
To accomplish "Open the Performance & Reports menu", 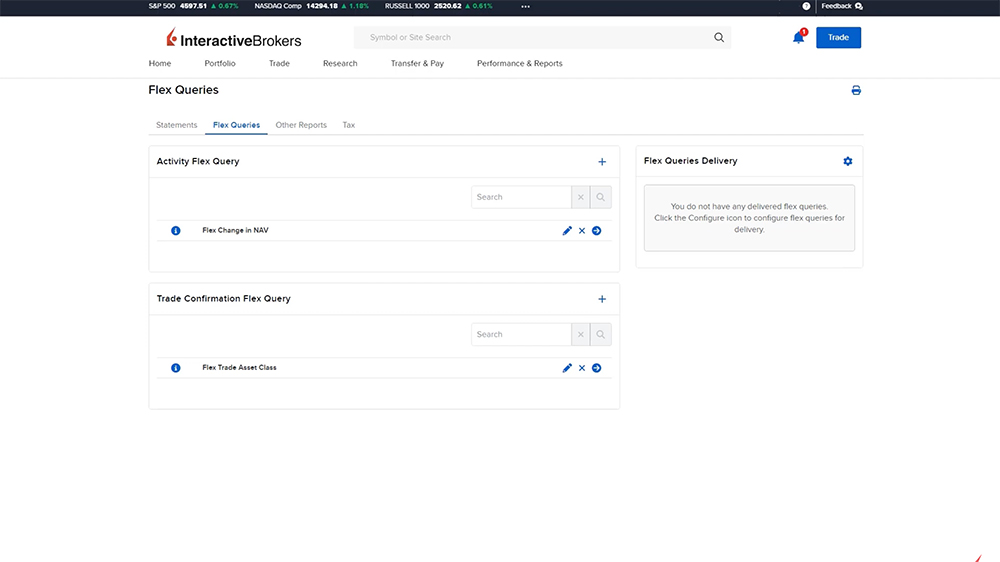I will tap(519, 63).
